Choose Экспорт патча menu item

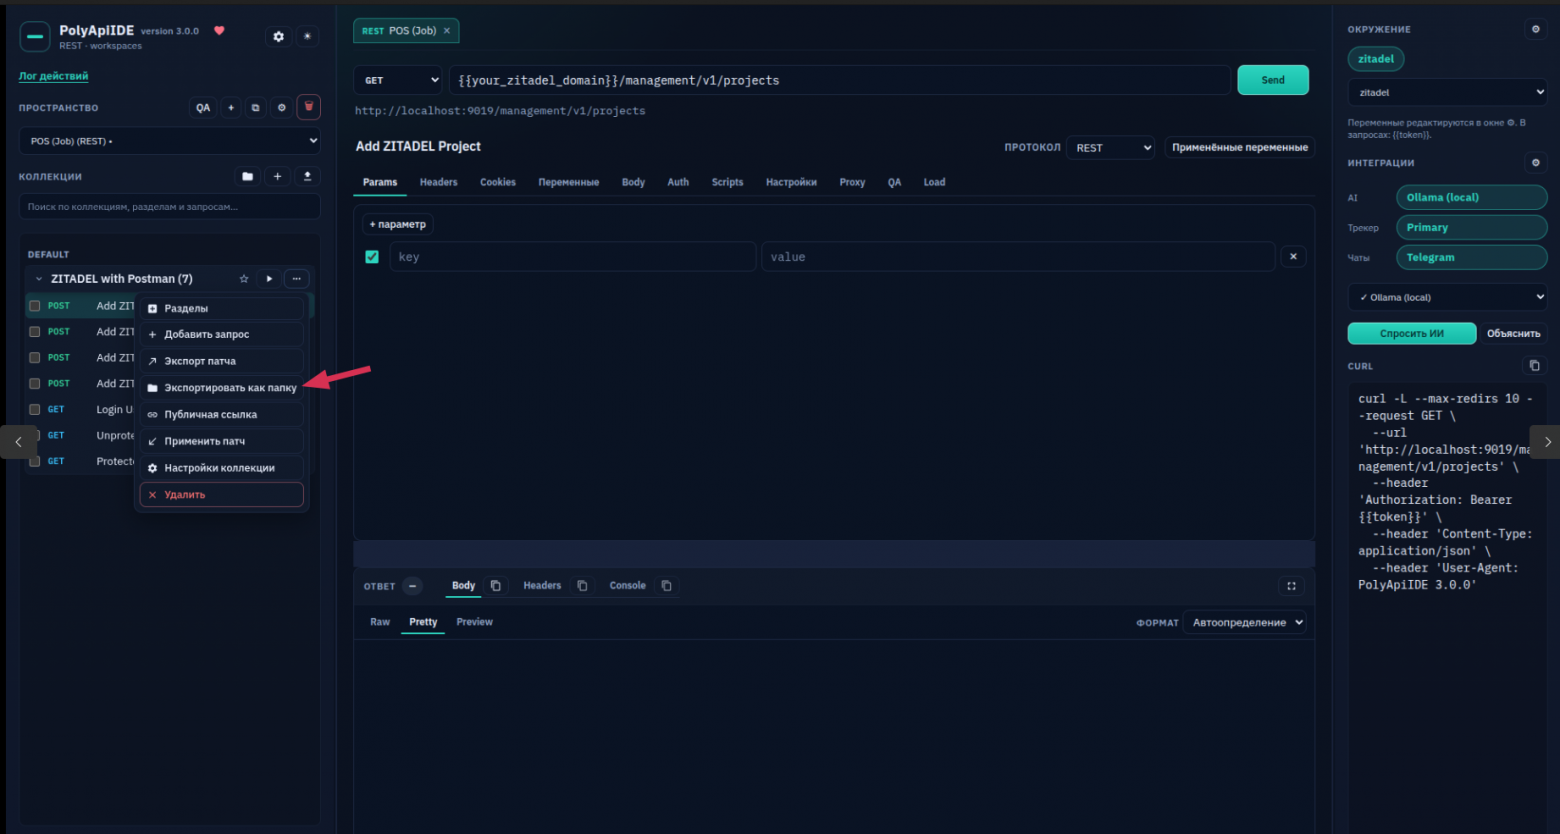(x=222, y=361)
